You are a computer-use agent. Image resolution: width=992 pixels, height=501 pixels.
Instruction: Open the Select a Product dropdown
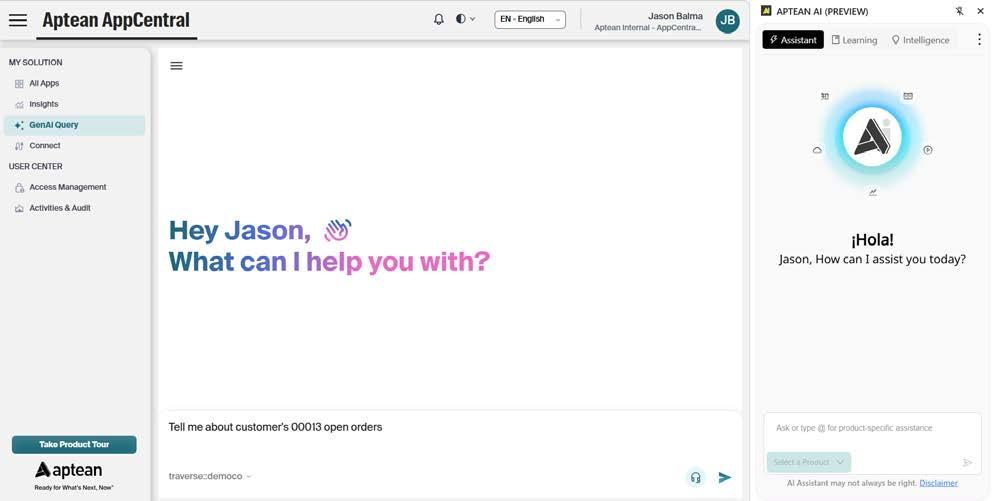point(809,462)
